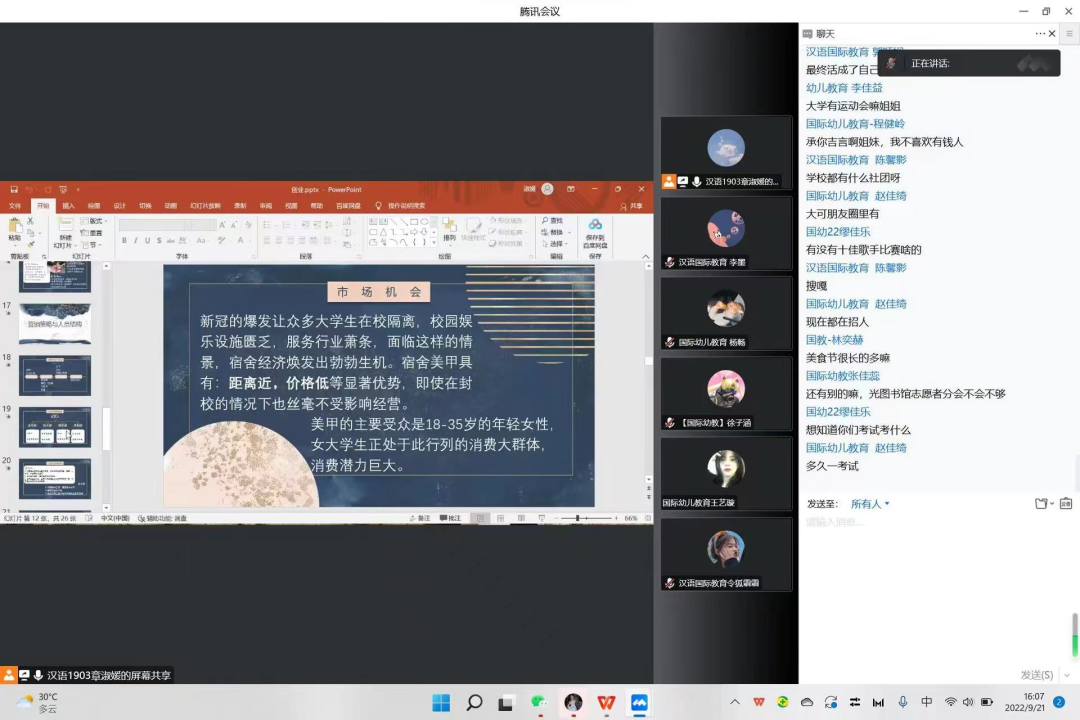The image size is (1080, 720).
Task: Open the Windows Search icon on the taskbar
Action: click(474, 702)
